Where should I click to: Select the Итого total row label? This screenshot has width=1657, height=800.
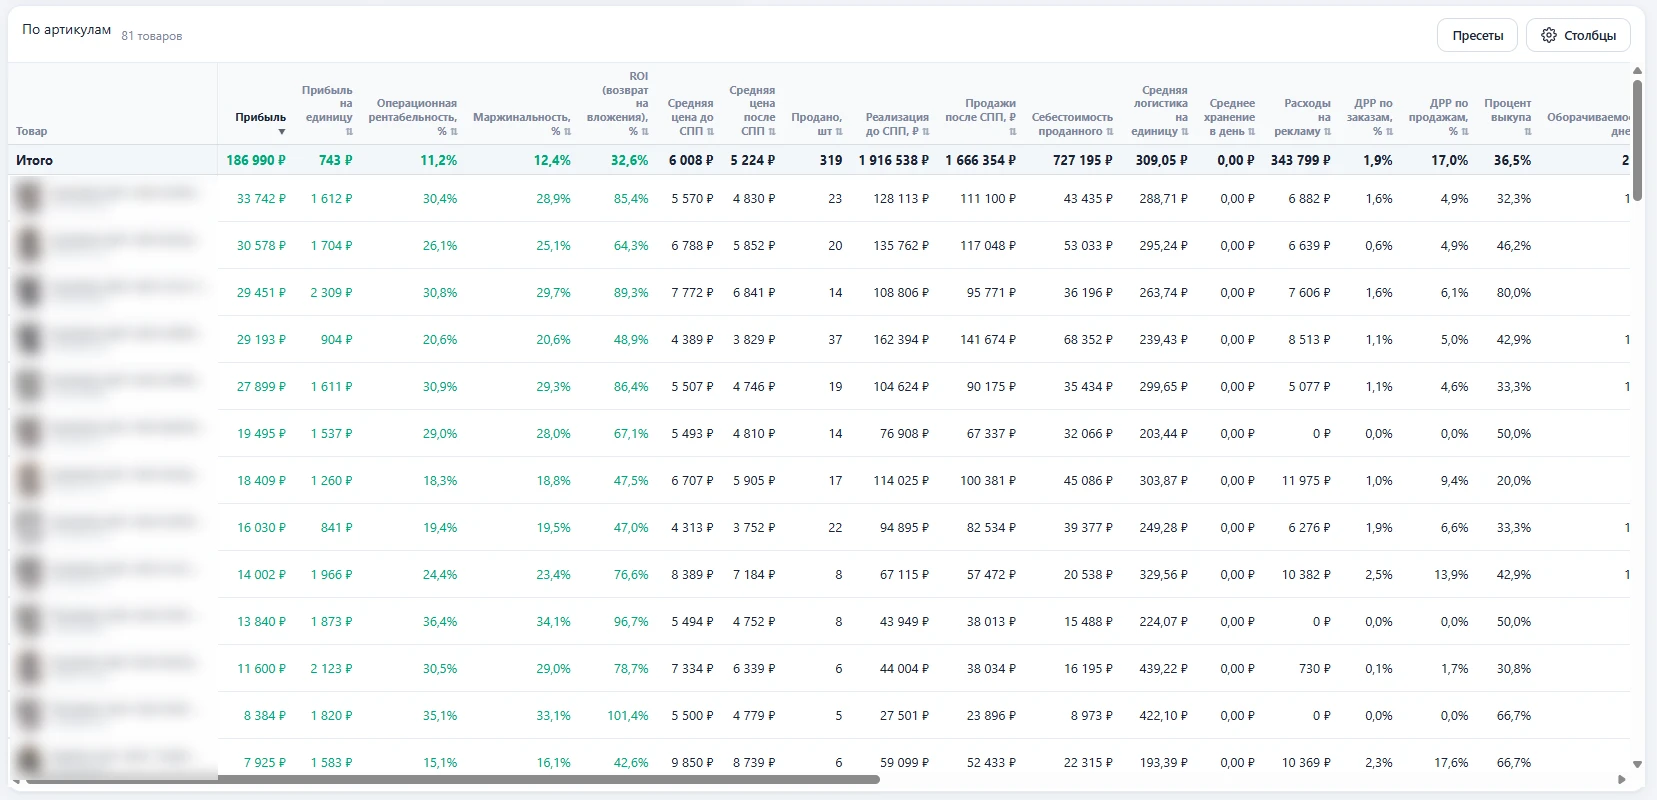35,160
